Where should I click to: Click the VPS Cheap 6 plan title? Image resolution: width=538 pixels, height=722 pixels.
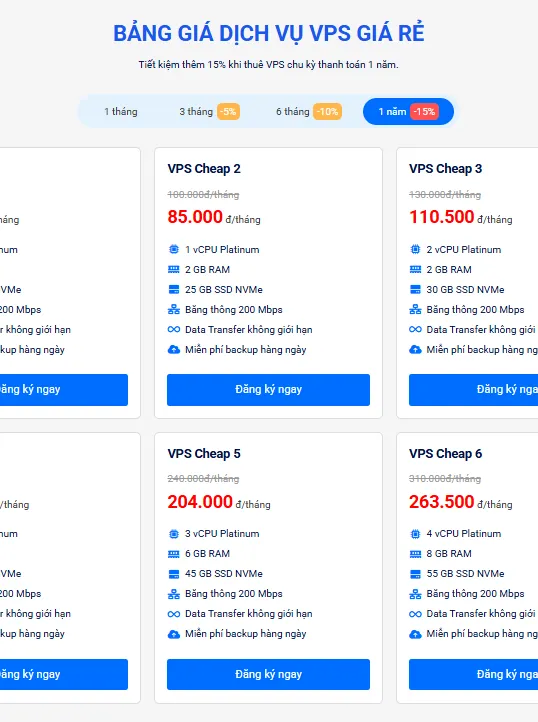tap(445, 454)
